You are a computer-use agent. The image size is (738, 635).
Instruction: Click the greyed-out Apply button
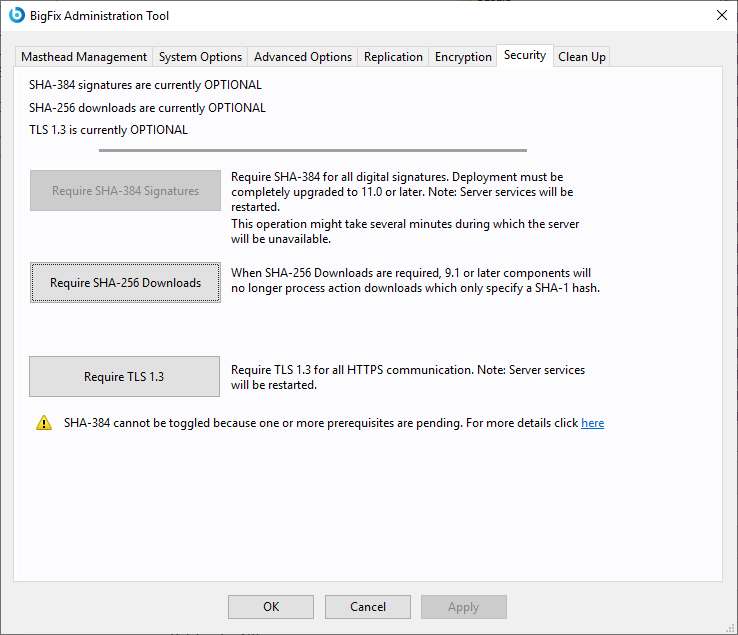pos(464,607)
